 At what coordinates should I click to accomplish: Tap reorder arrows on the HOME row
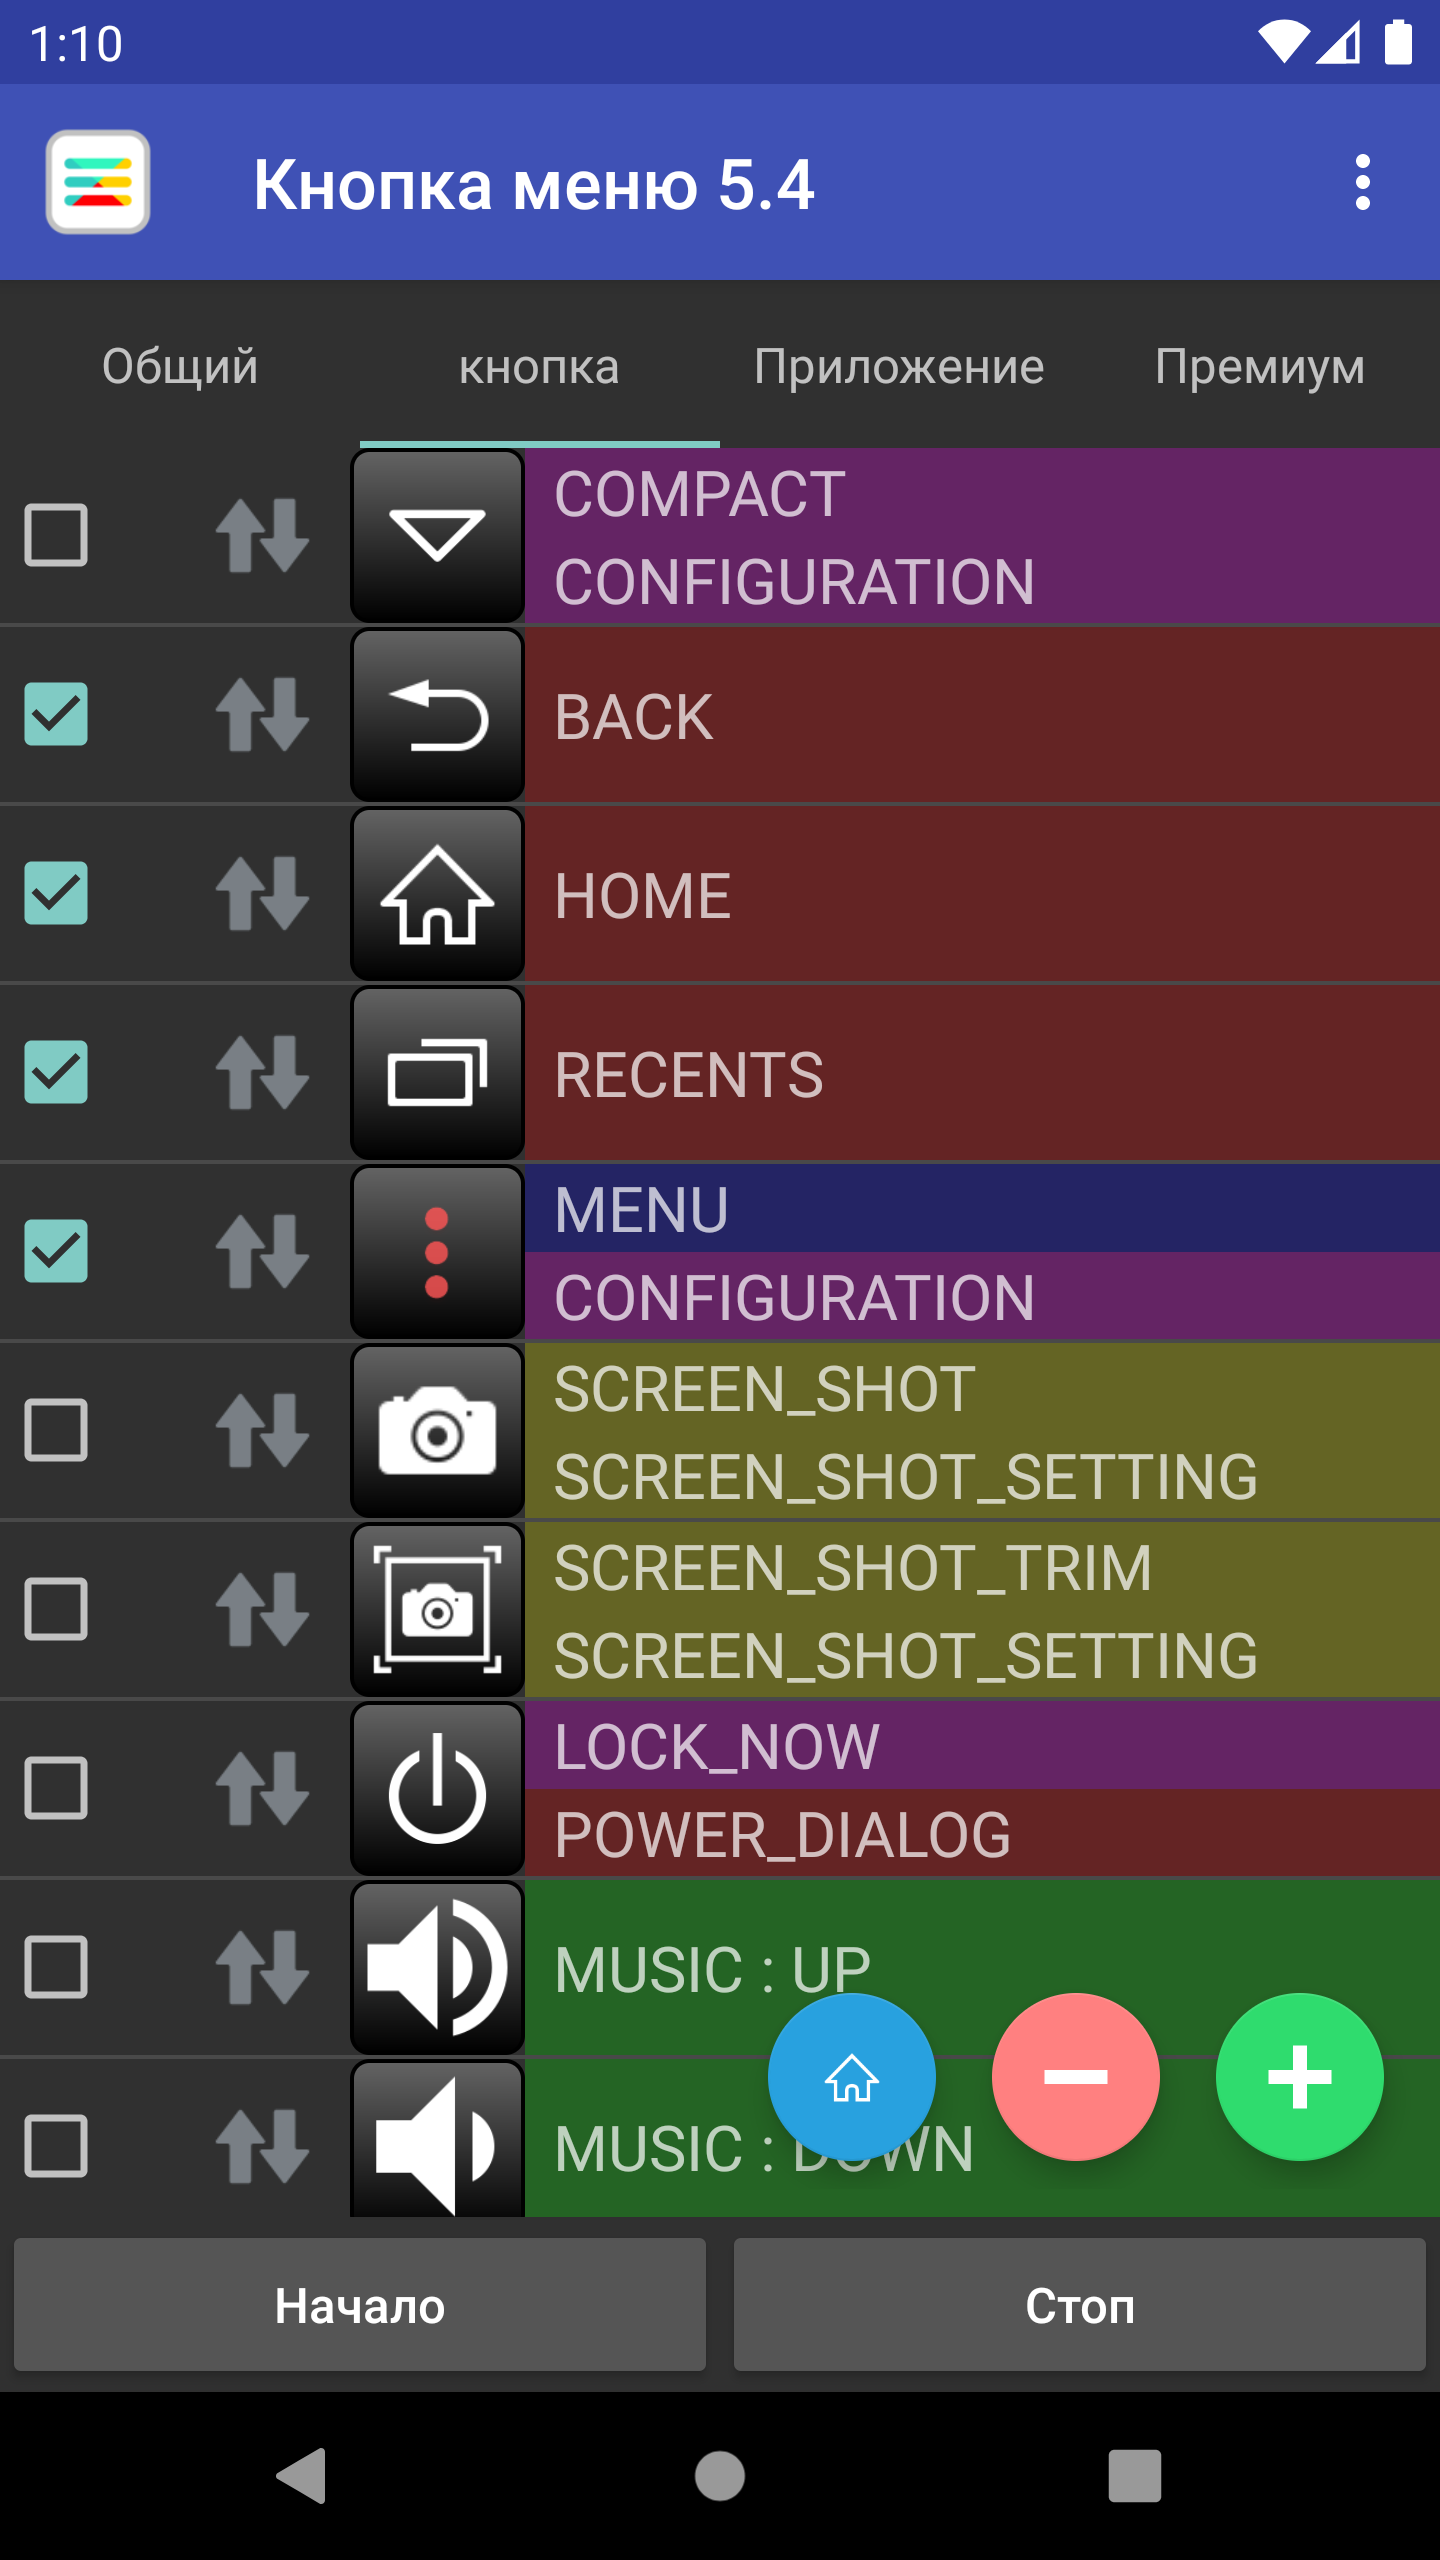click(x=262, y=894)
